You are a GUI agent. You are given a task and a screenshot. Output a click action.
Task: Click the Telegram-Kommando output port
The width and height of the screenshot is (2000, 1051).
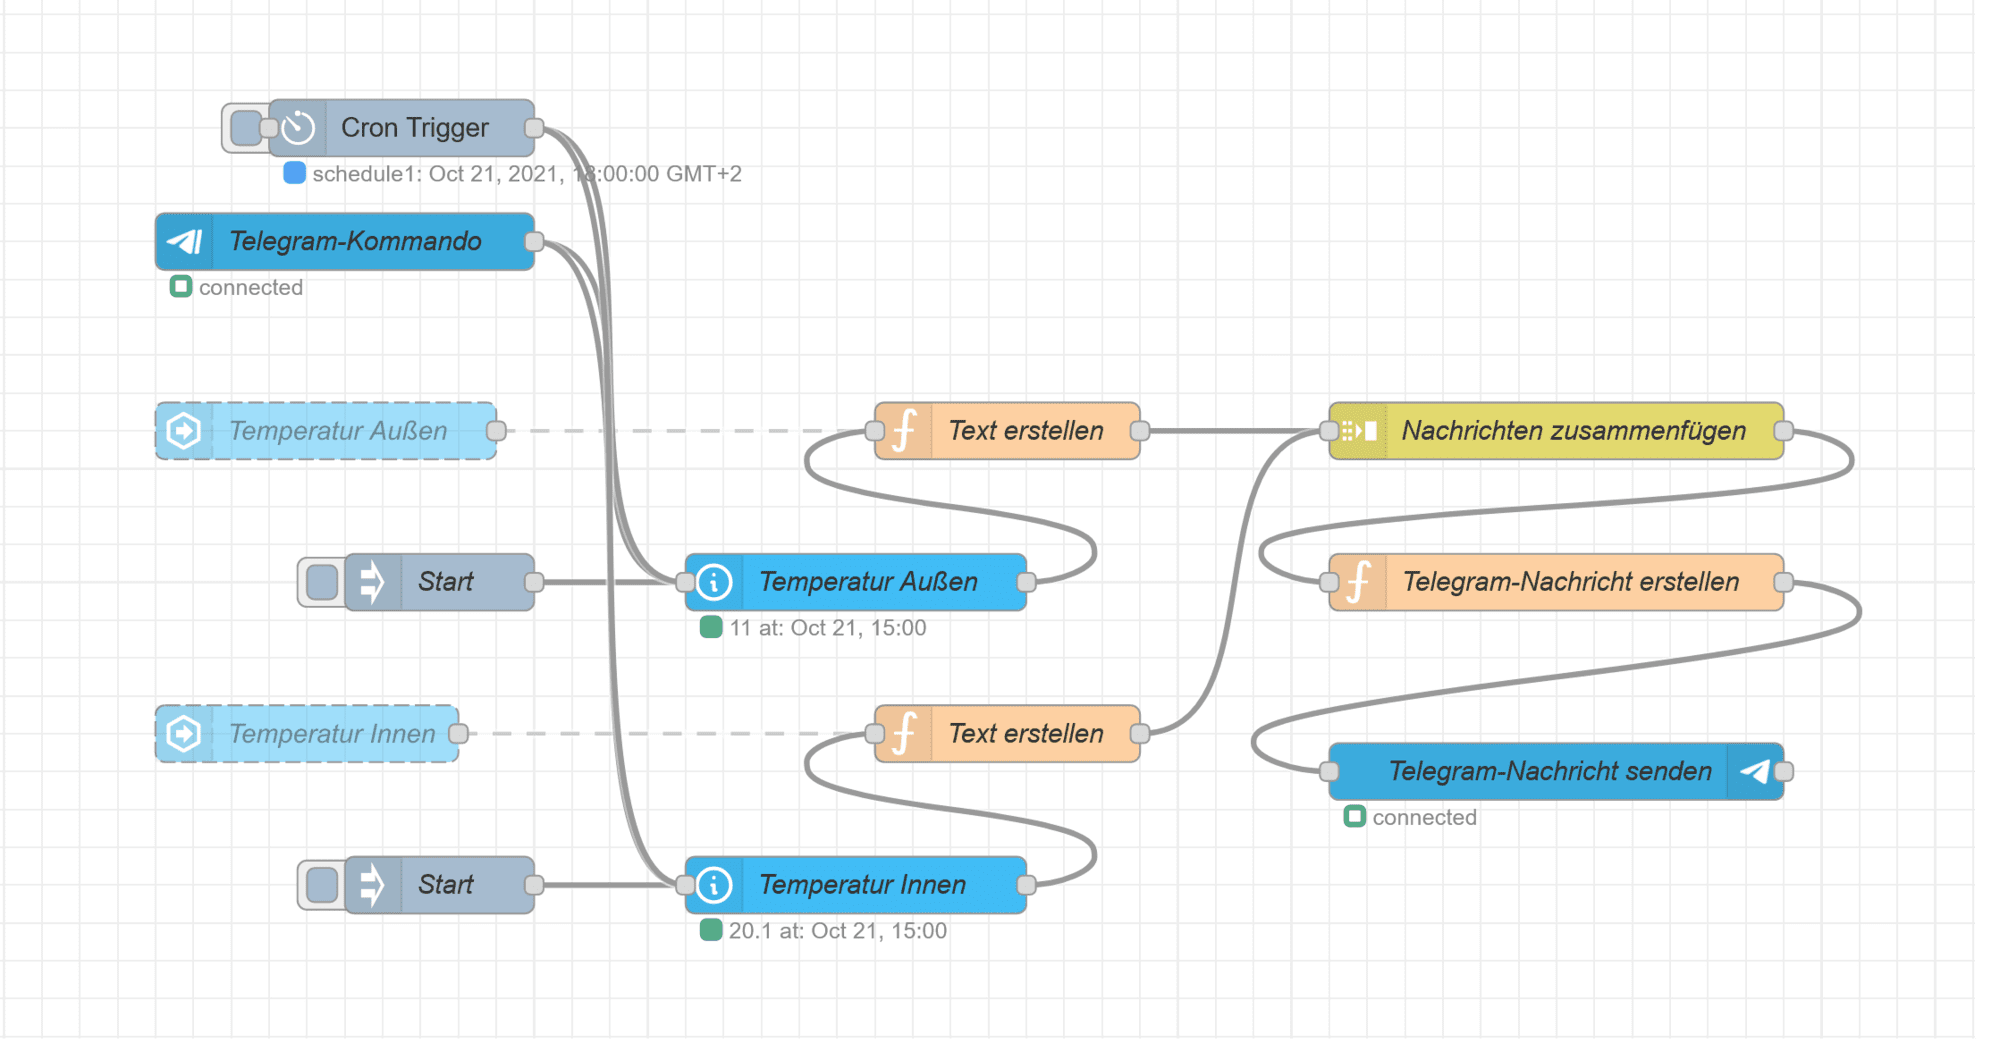click(534, 241)
